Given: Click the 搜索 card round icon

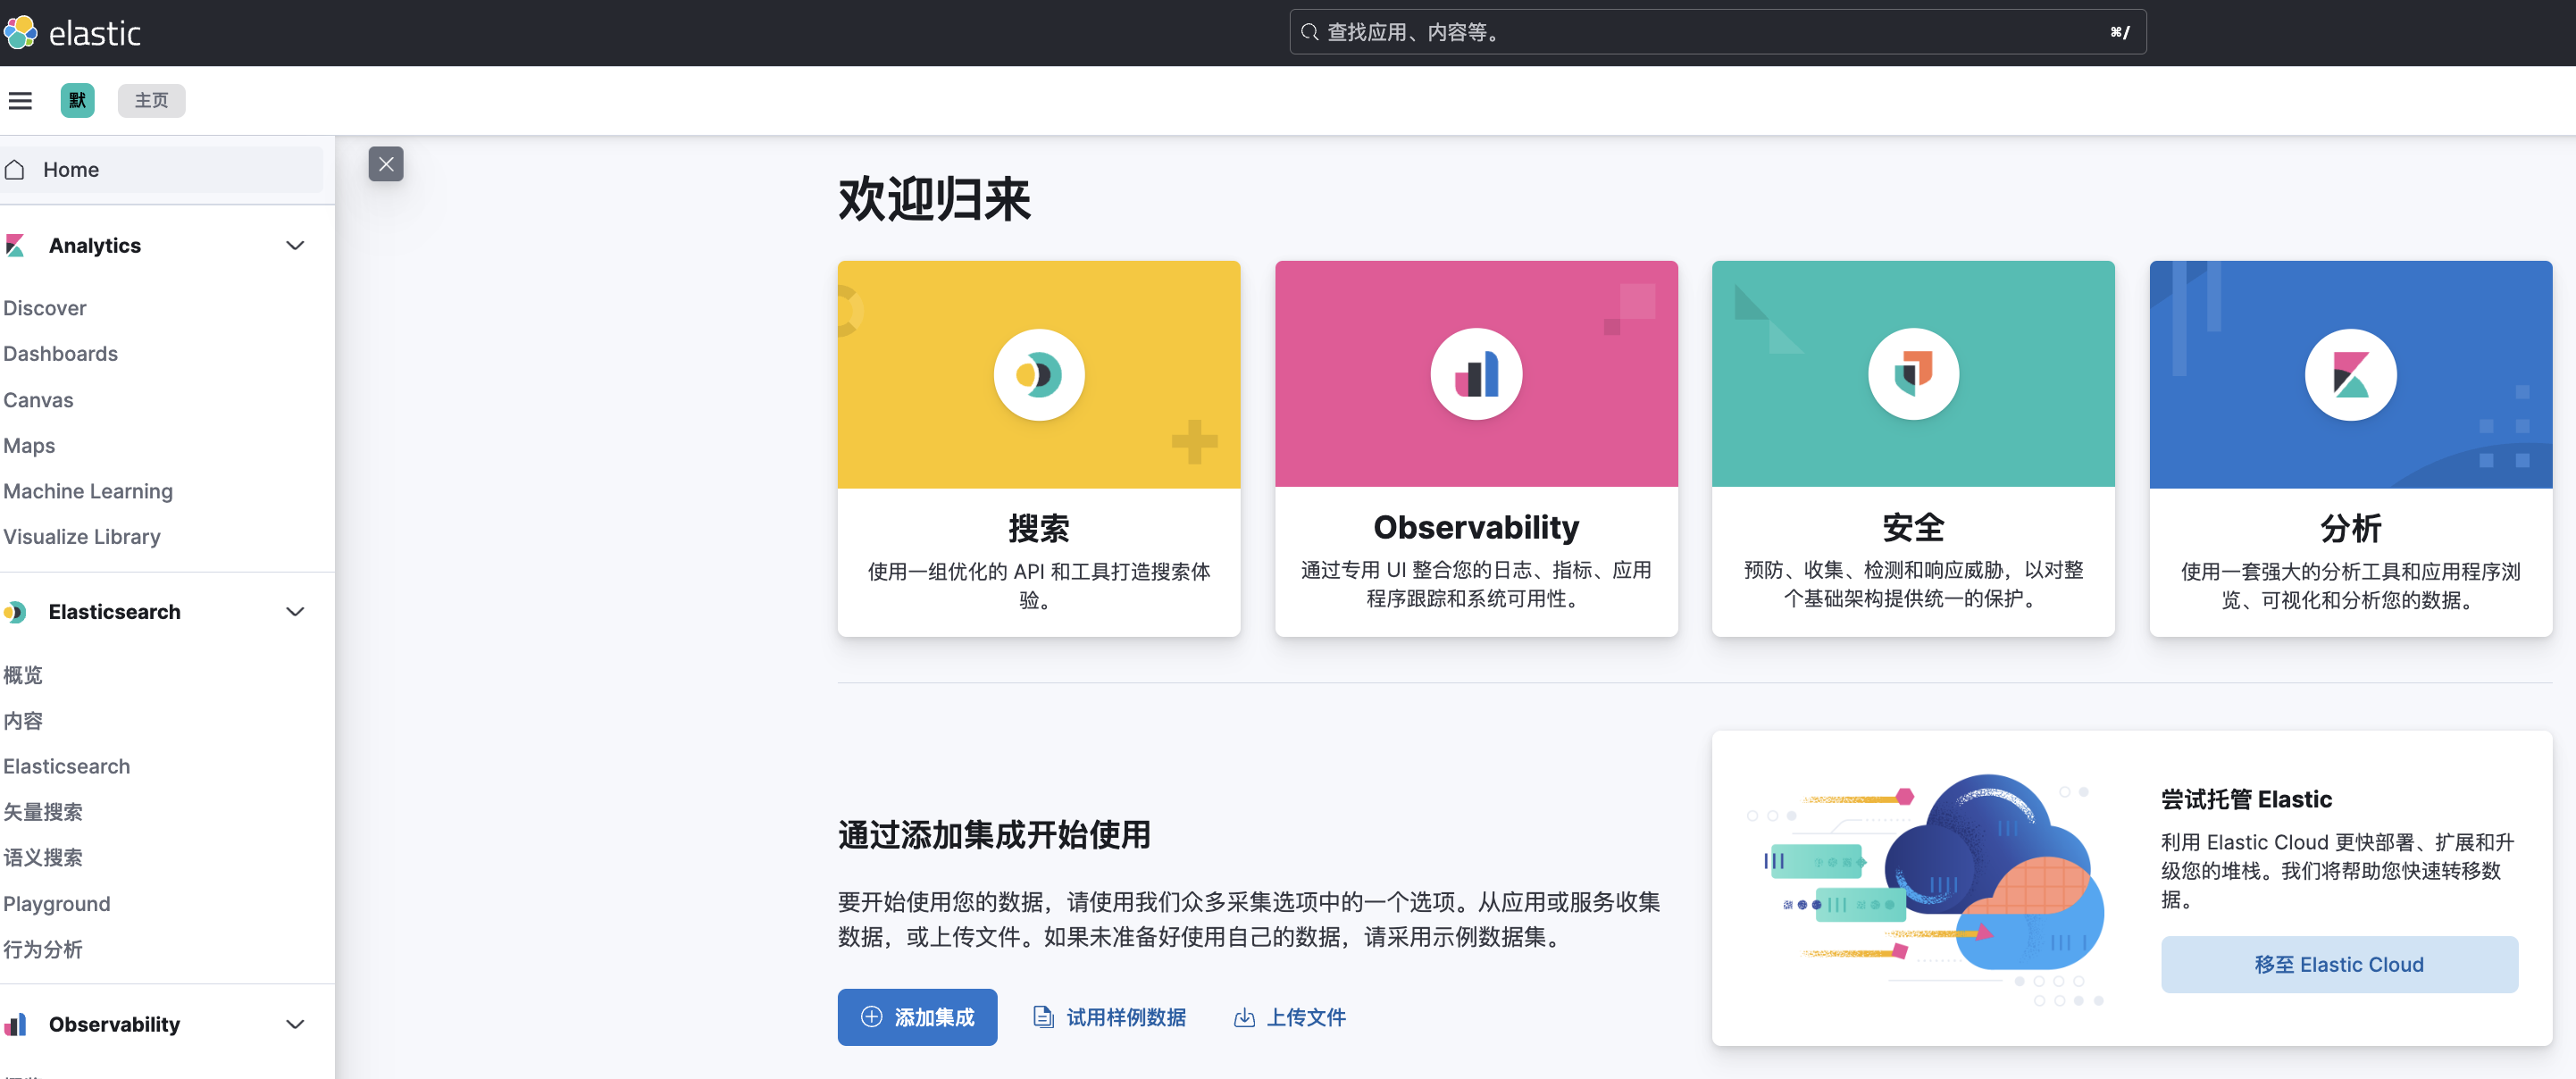Looking at the screenshot, I should point(1039,374).
